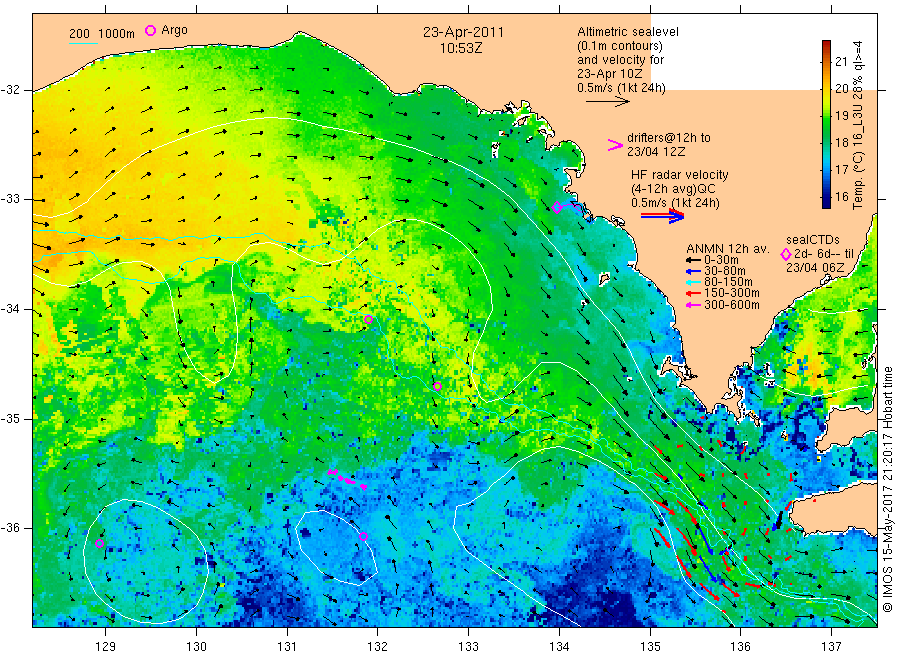
Task: Click the black altimetric velocity scale arrow
Action: [x=608, y=102]
